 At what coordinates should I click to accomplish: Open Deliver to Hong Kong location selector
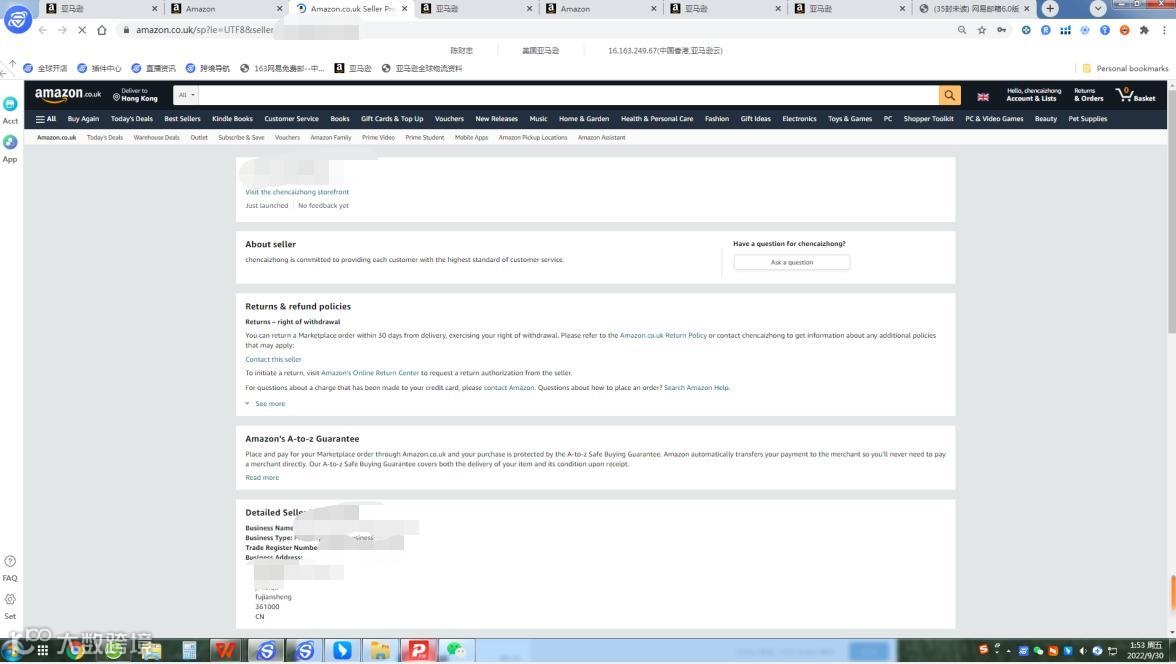[135, 95]
